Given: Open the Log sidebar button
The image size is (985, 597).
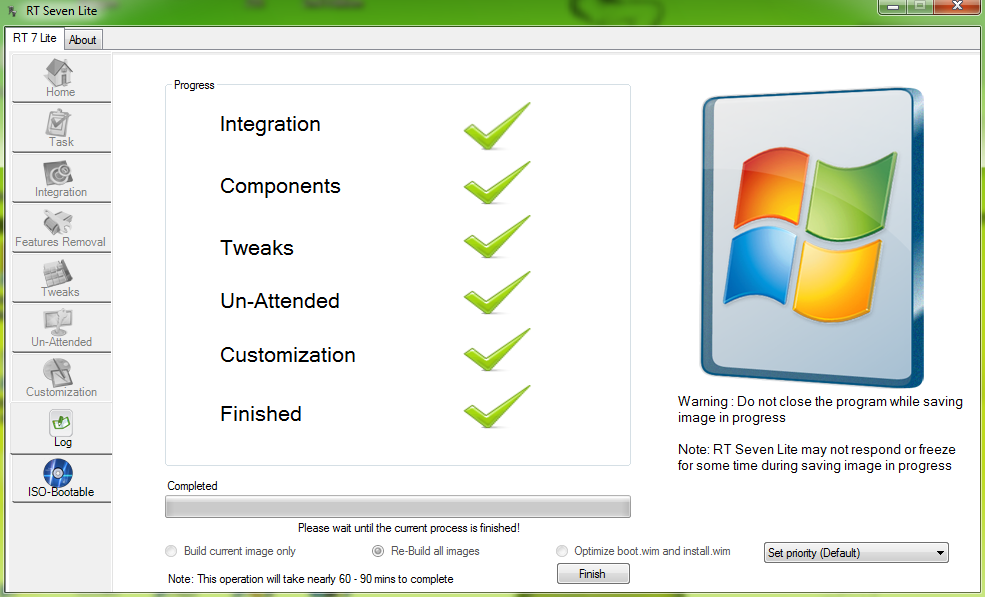Looking at the screenshot, I should pyautogui.click(x=61, y=429).
